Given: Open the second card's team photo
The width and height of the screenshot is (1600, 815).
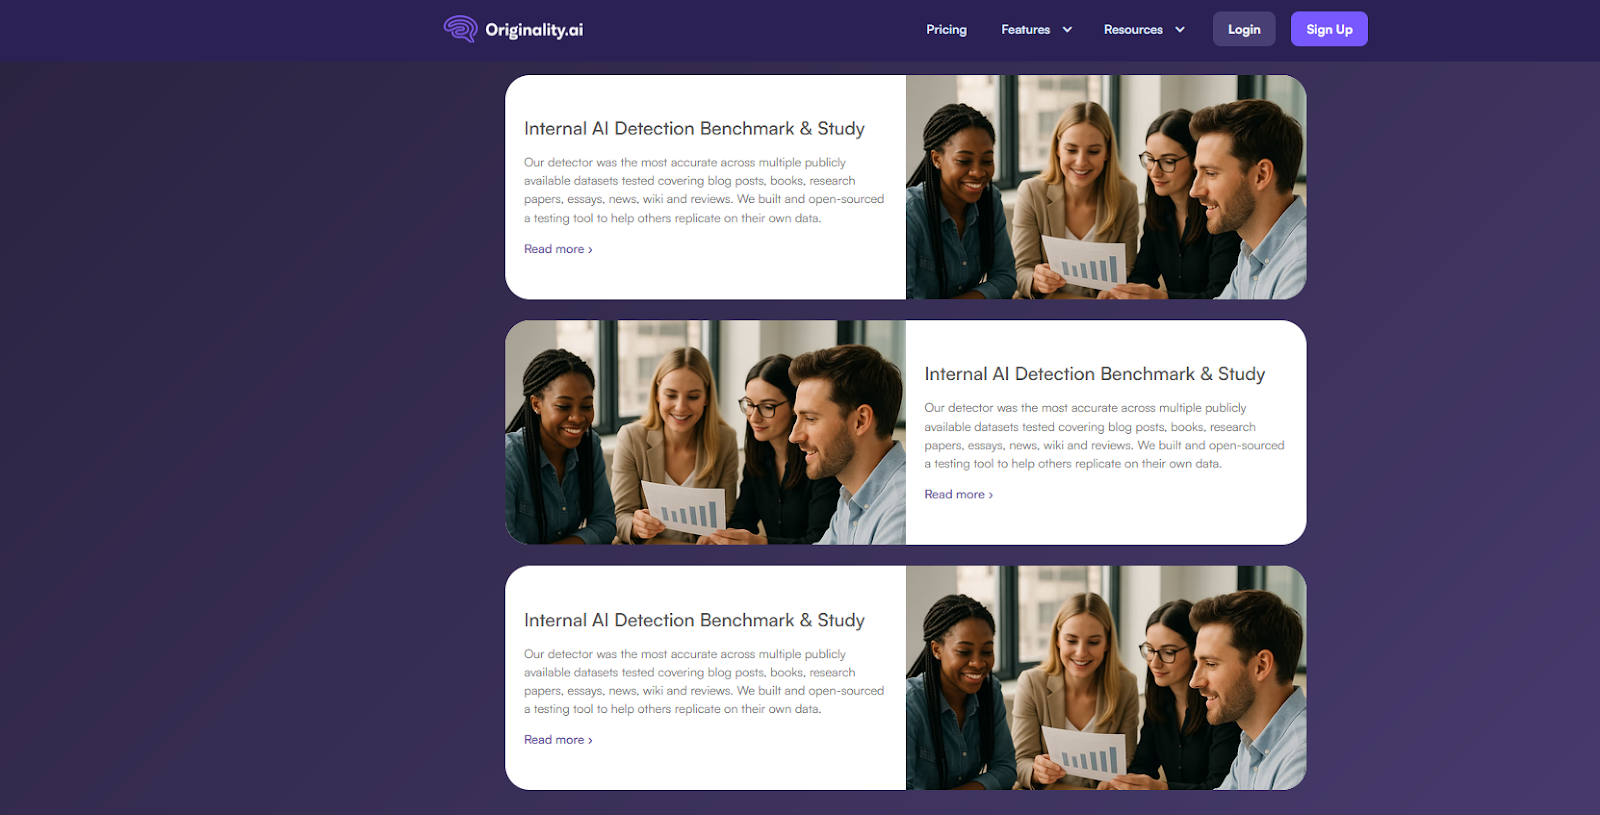Looking at the screenshot, I should pyautogui.click(x=705, y=432).
